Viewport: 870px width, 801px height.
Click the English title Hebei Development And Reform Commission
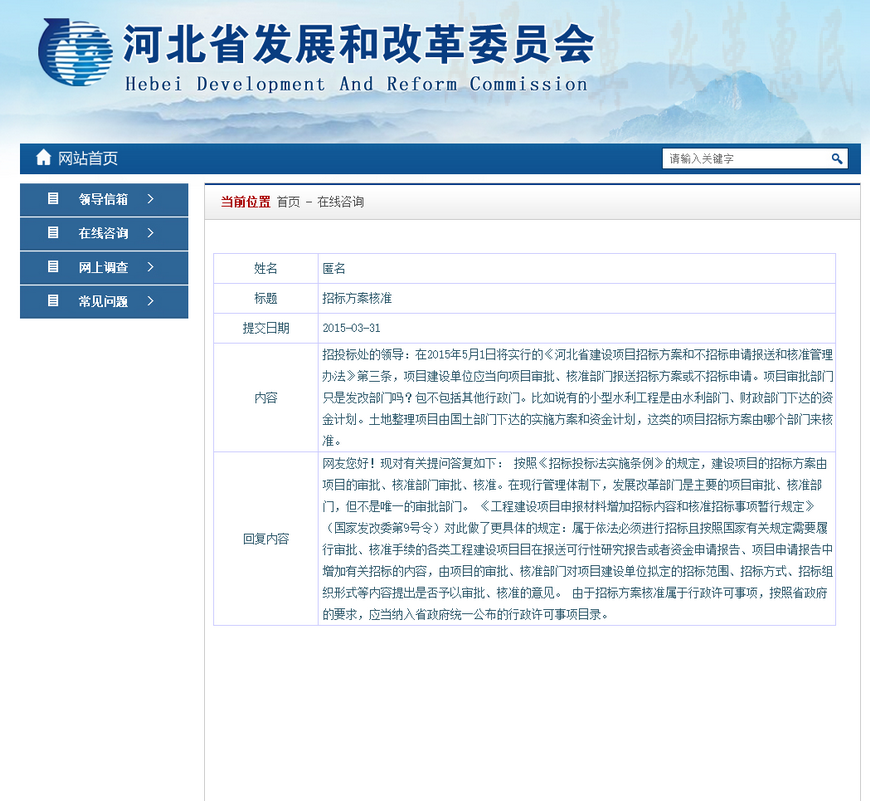[x=356, y=84]
